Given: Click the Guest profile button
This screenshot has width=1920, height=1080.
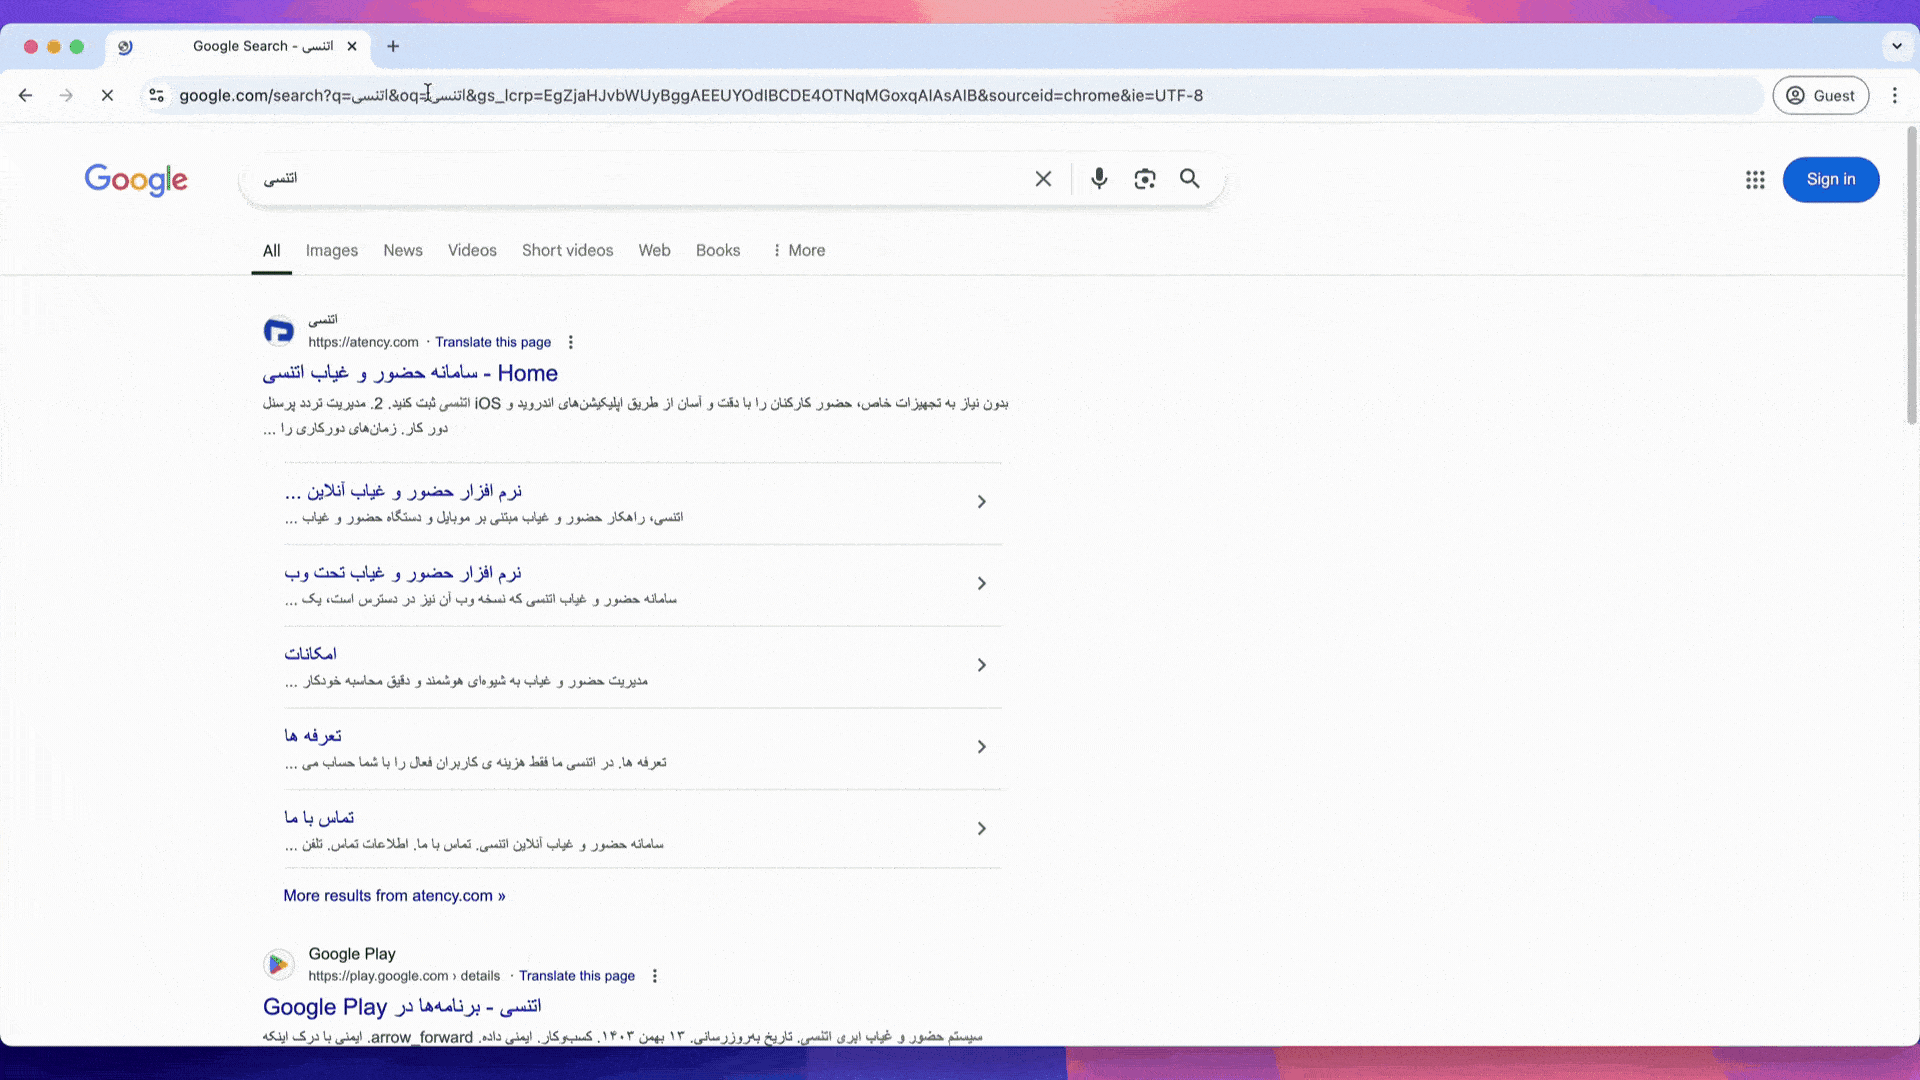Looking at the screenshot, I should [1820, 96].
